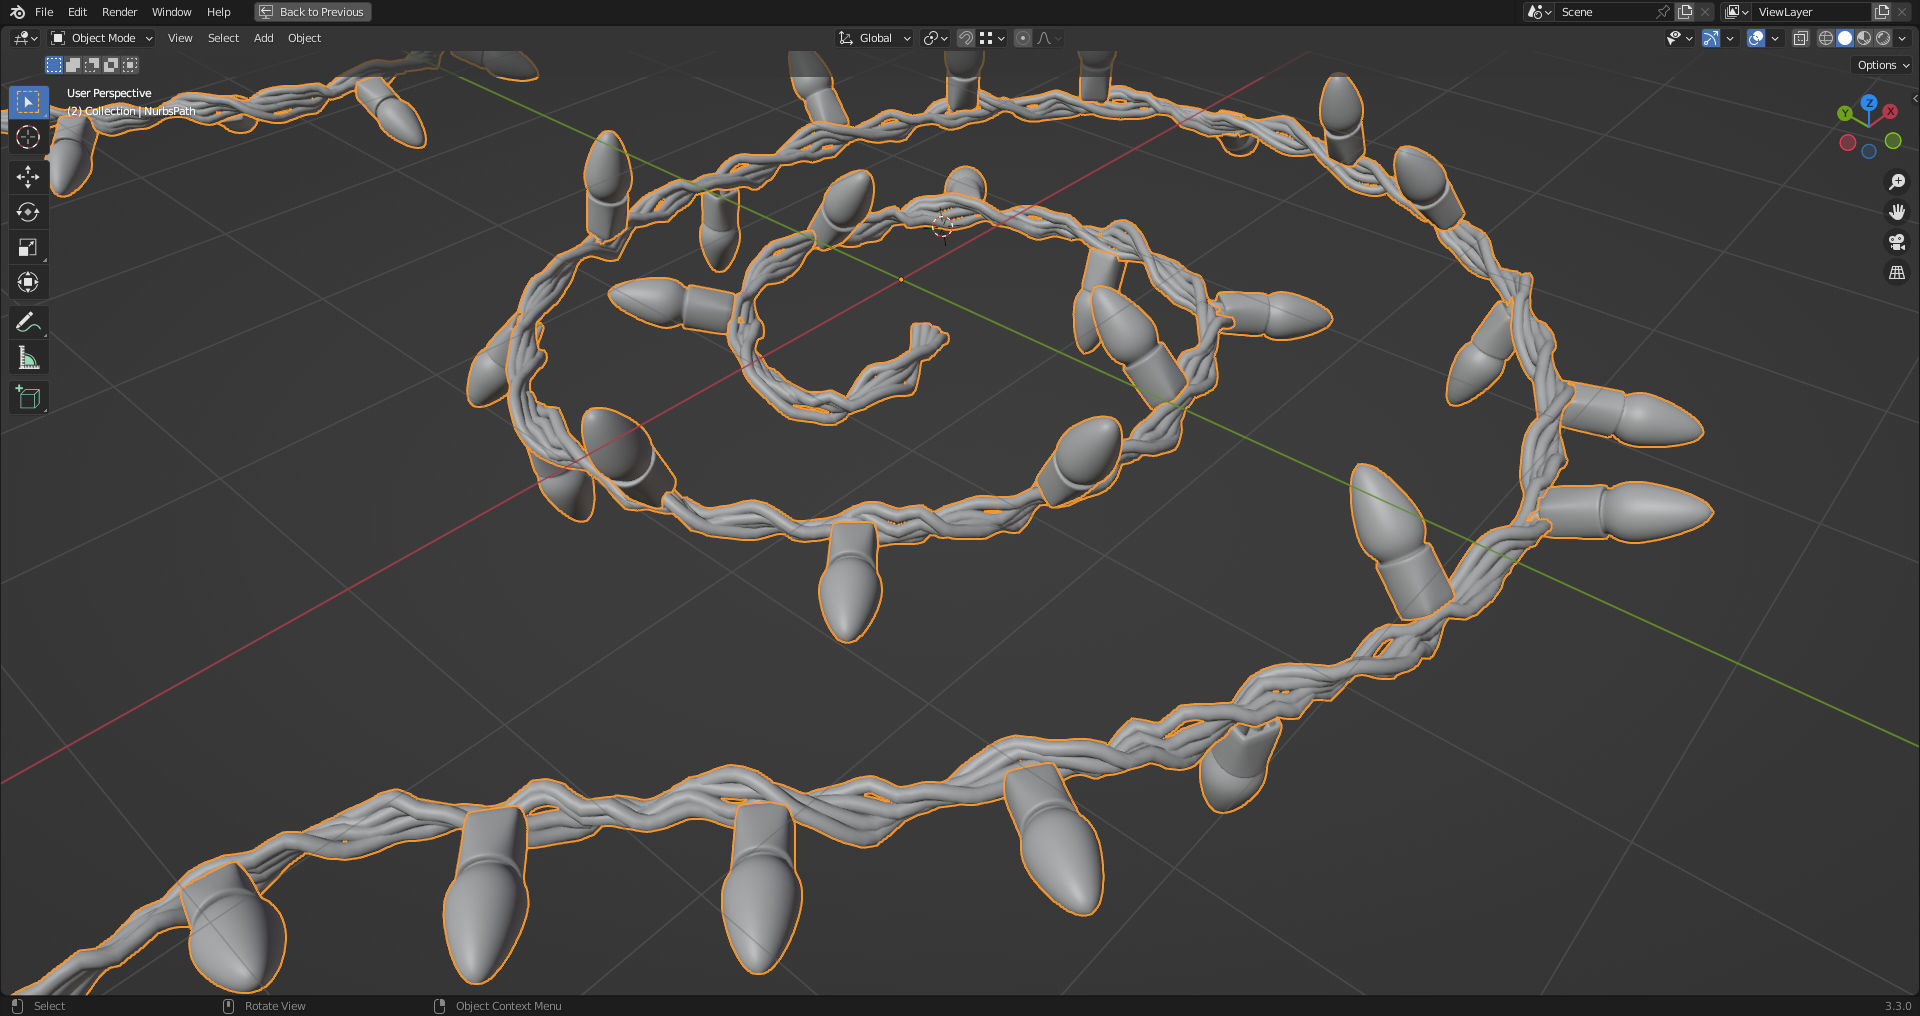Open the Edit menu
This screenshot has width=1920, height=1016.
(77, 12)
